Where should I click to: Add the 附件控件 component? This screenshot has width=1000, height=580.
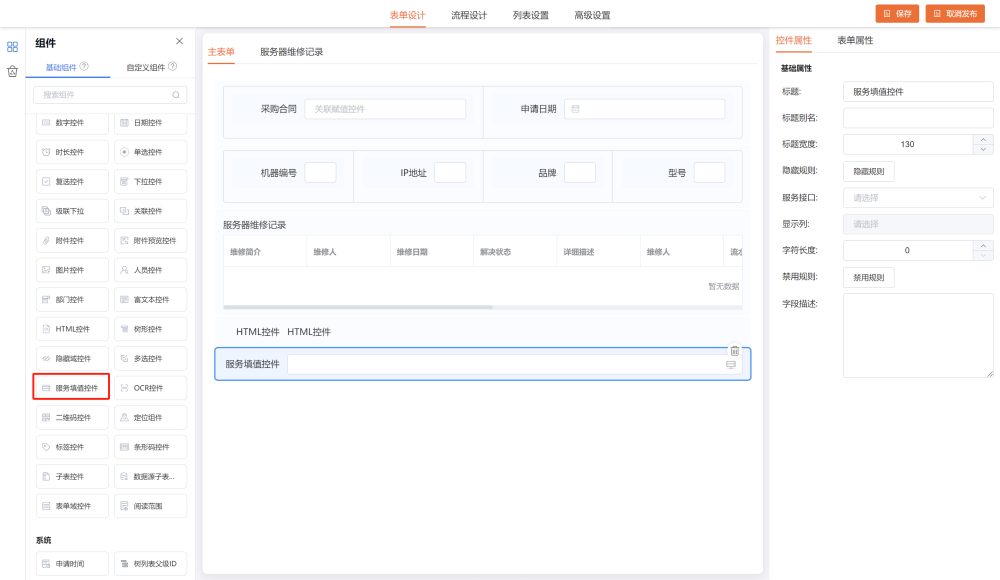coord(71,241)
